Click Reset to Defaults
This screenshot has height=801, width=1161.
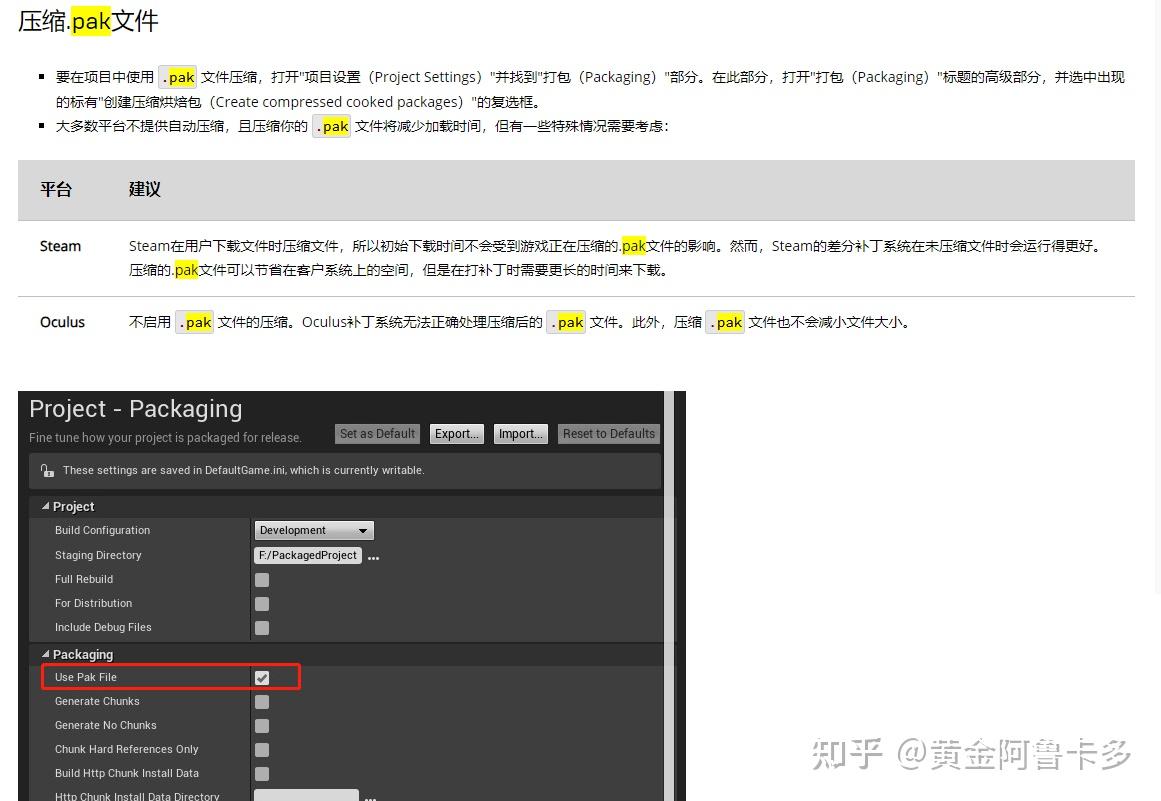[608, 433]
